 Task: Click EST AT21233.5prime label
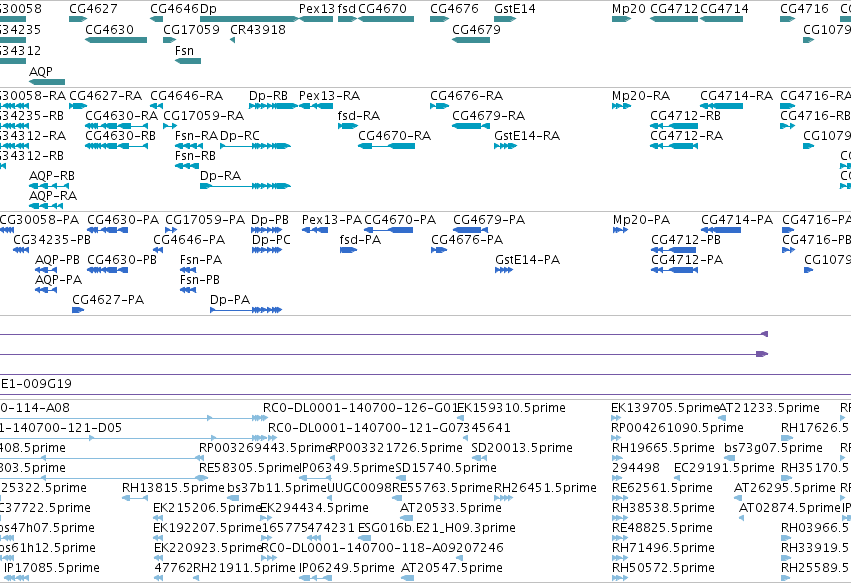point(769,408)
